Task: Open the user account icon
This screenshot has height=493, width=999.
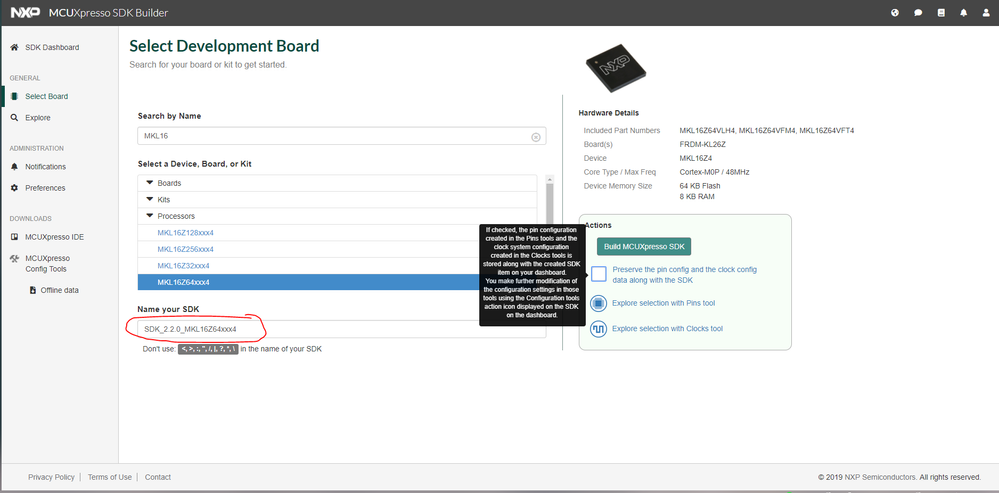Action: coord(986,13)
